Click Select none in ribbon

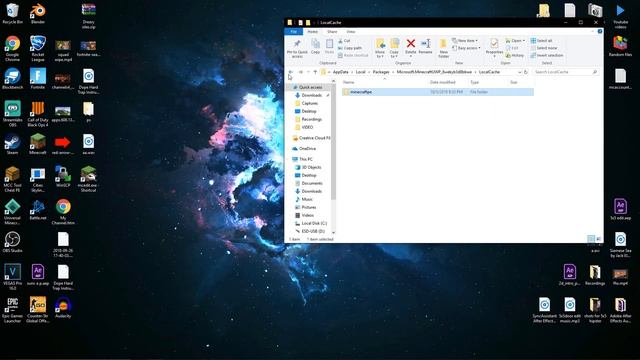click(544, 48)
